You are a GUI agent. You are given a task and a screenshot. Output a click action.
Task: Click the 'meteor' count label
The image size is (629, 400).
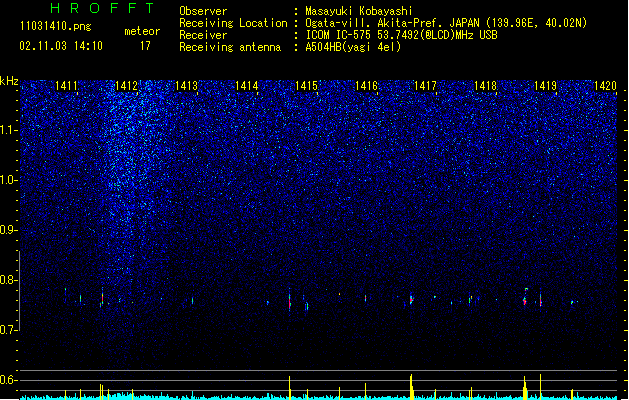click(142, 31)
